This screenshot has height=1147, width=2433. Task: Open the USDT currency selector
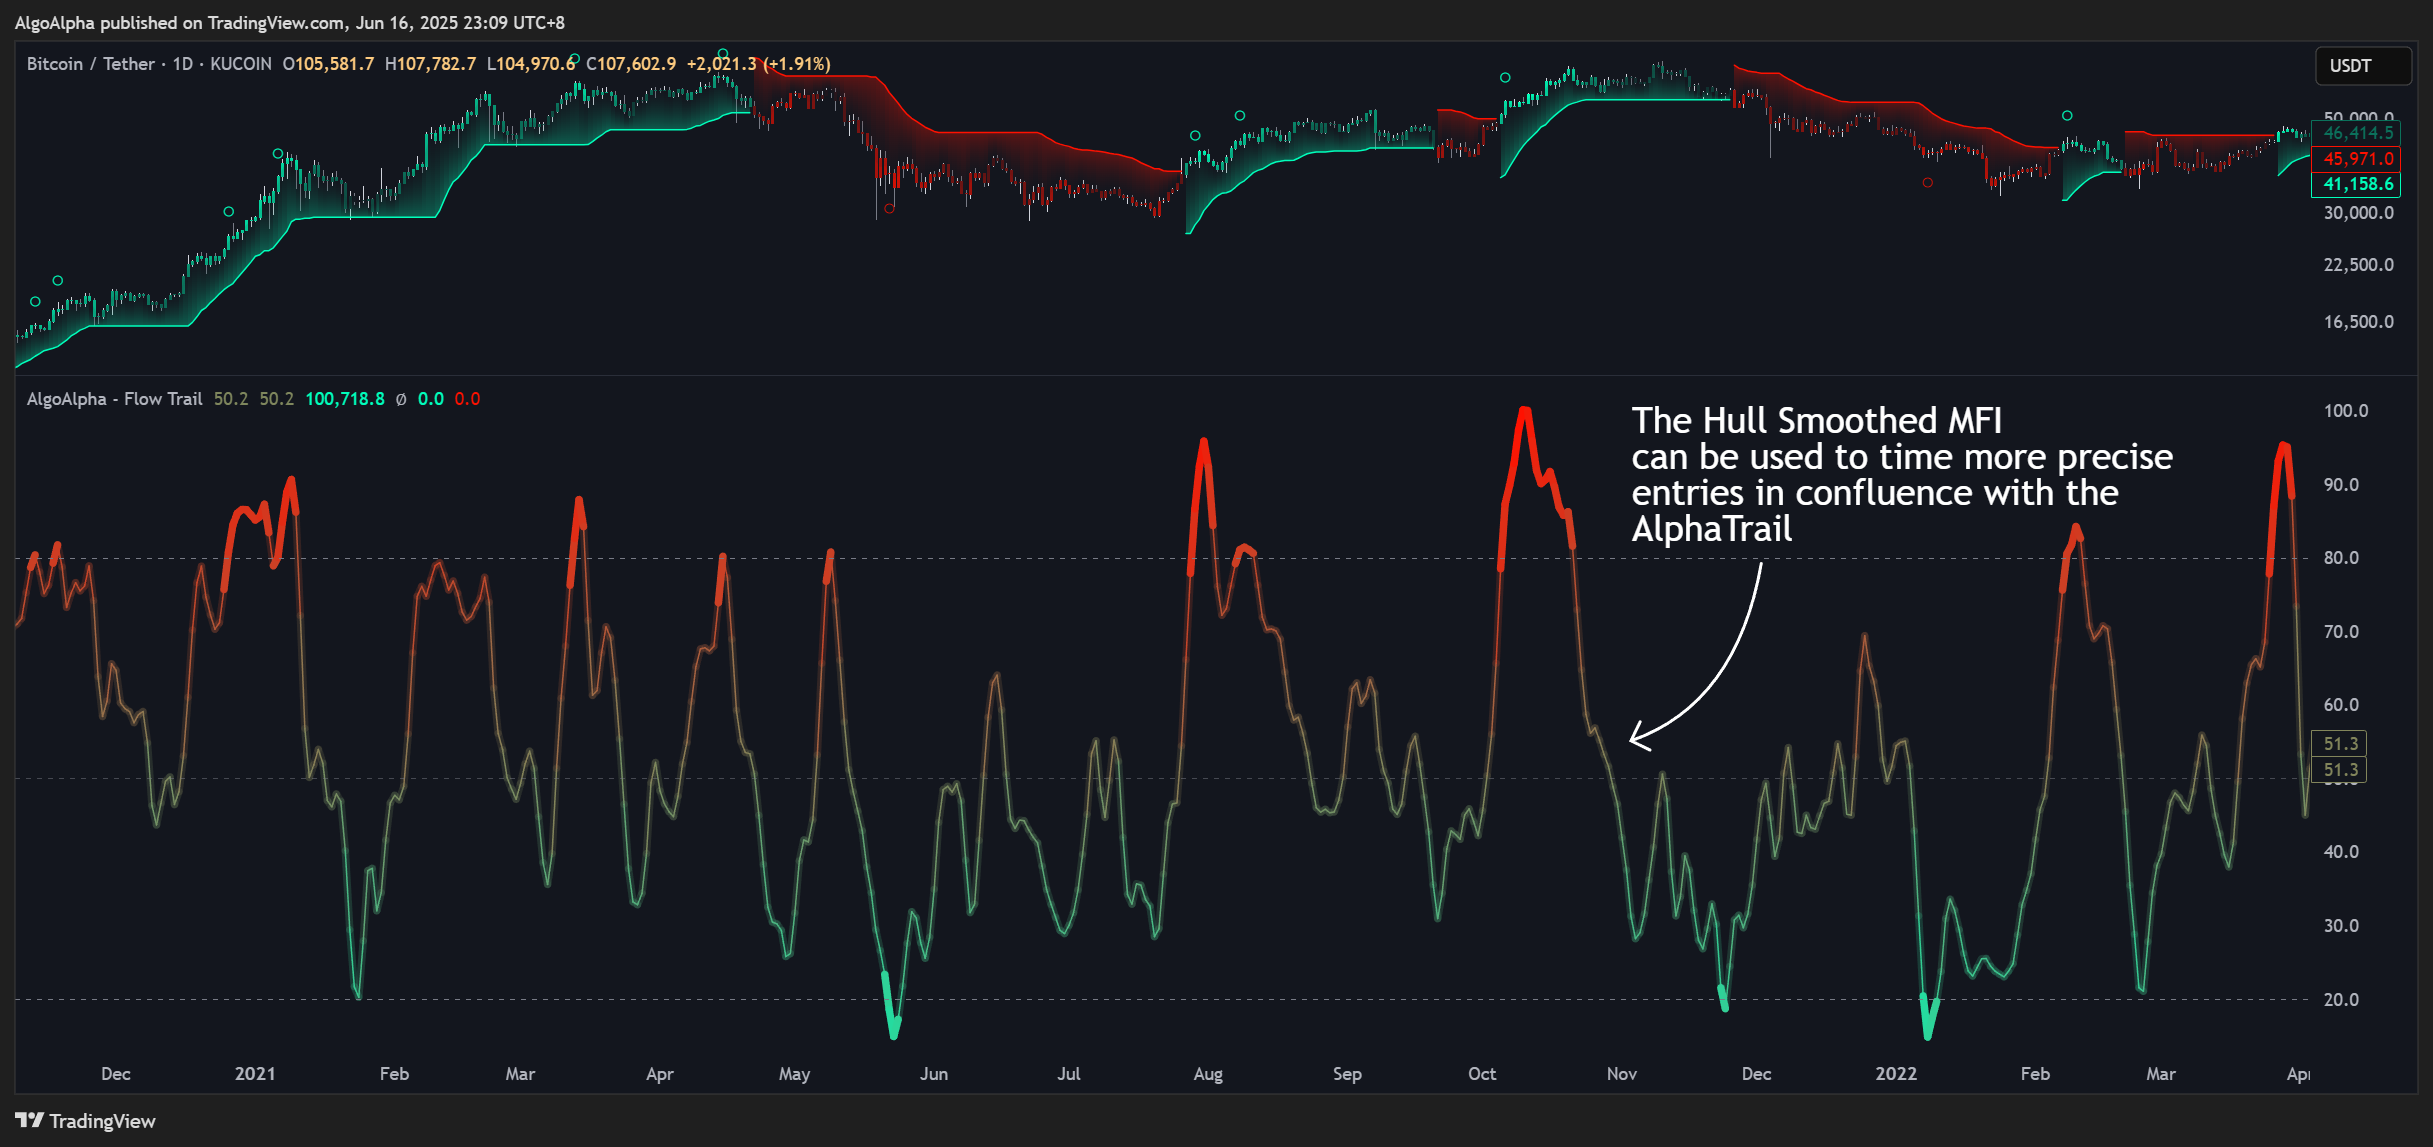point(2363,66)
